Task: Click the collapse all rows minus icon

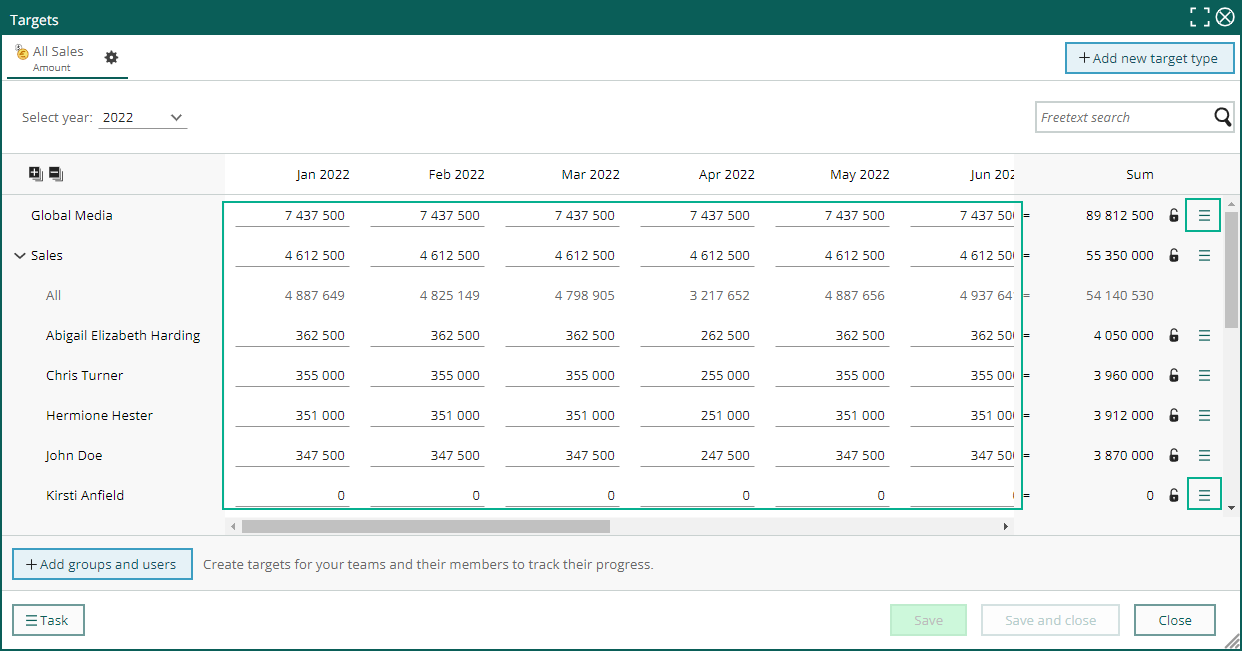Action: 55,174
